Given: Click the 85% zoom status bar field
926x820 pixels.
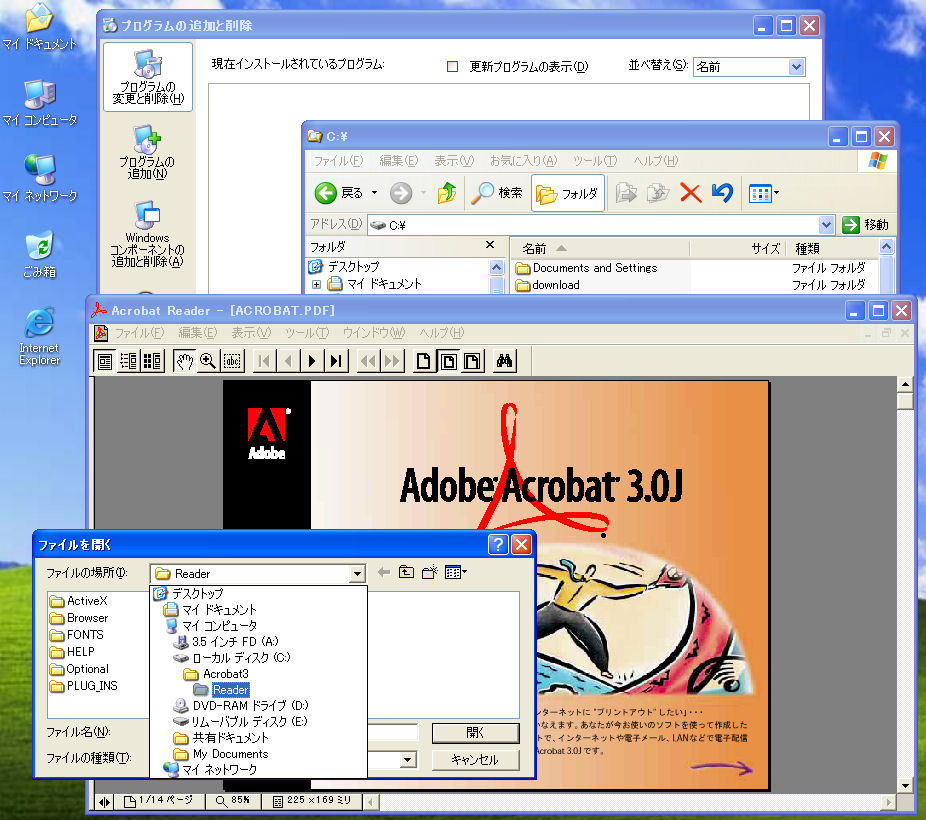Looking at the screenshot, I should [233, 801].
